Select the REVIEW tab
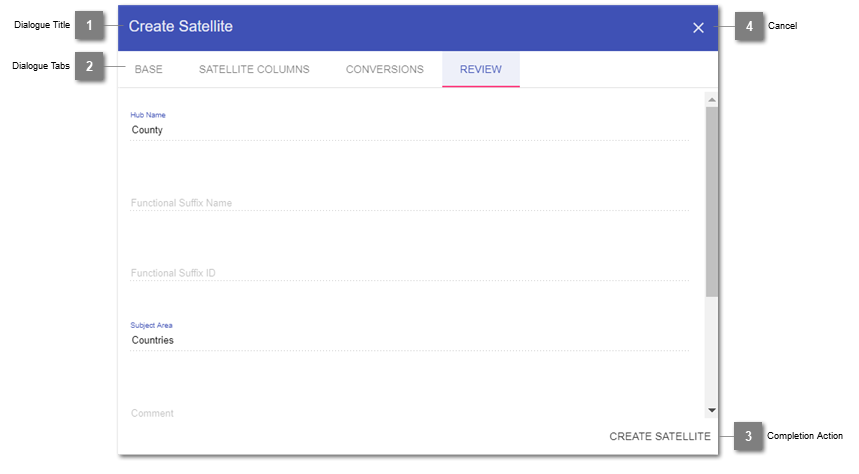The image size is (859, 474). 480,70
